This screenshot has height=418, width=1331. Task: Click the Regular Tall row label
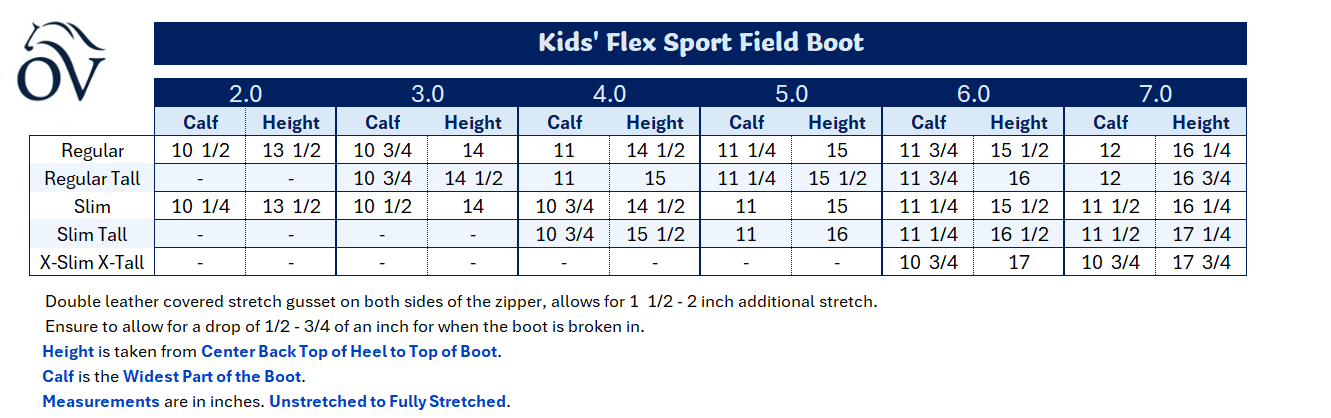92,179
